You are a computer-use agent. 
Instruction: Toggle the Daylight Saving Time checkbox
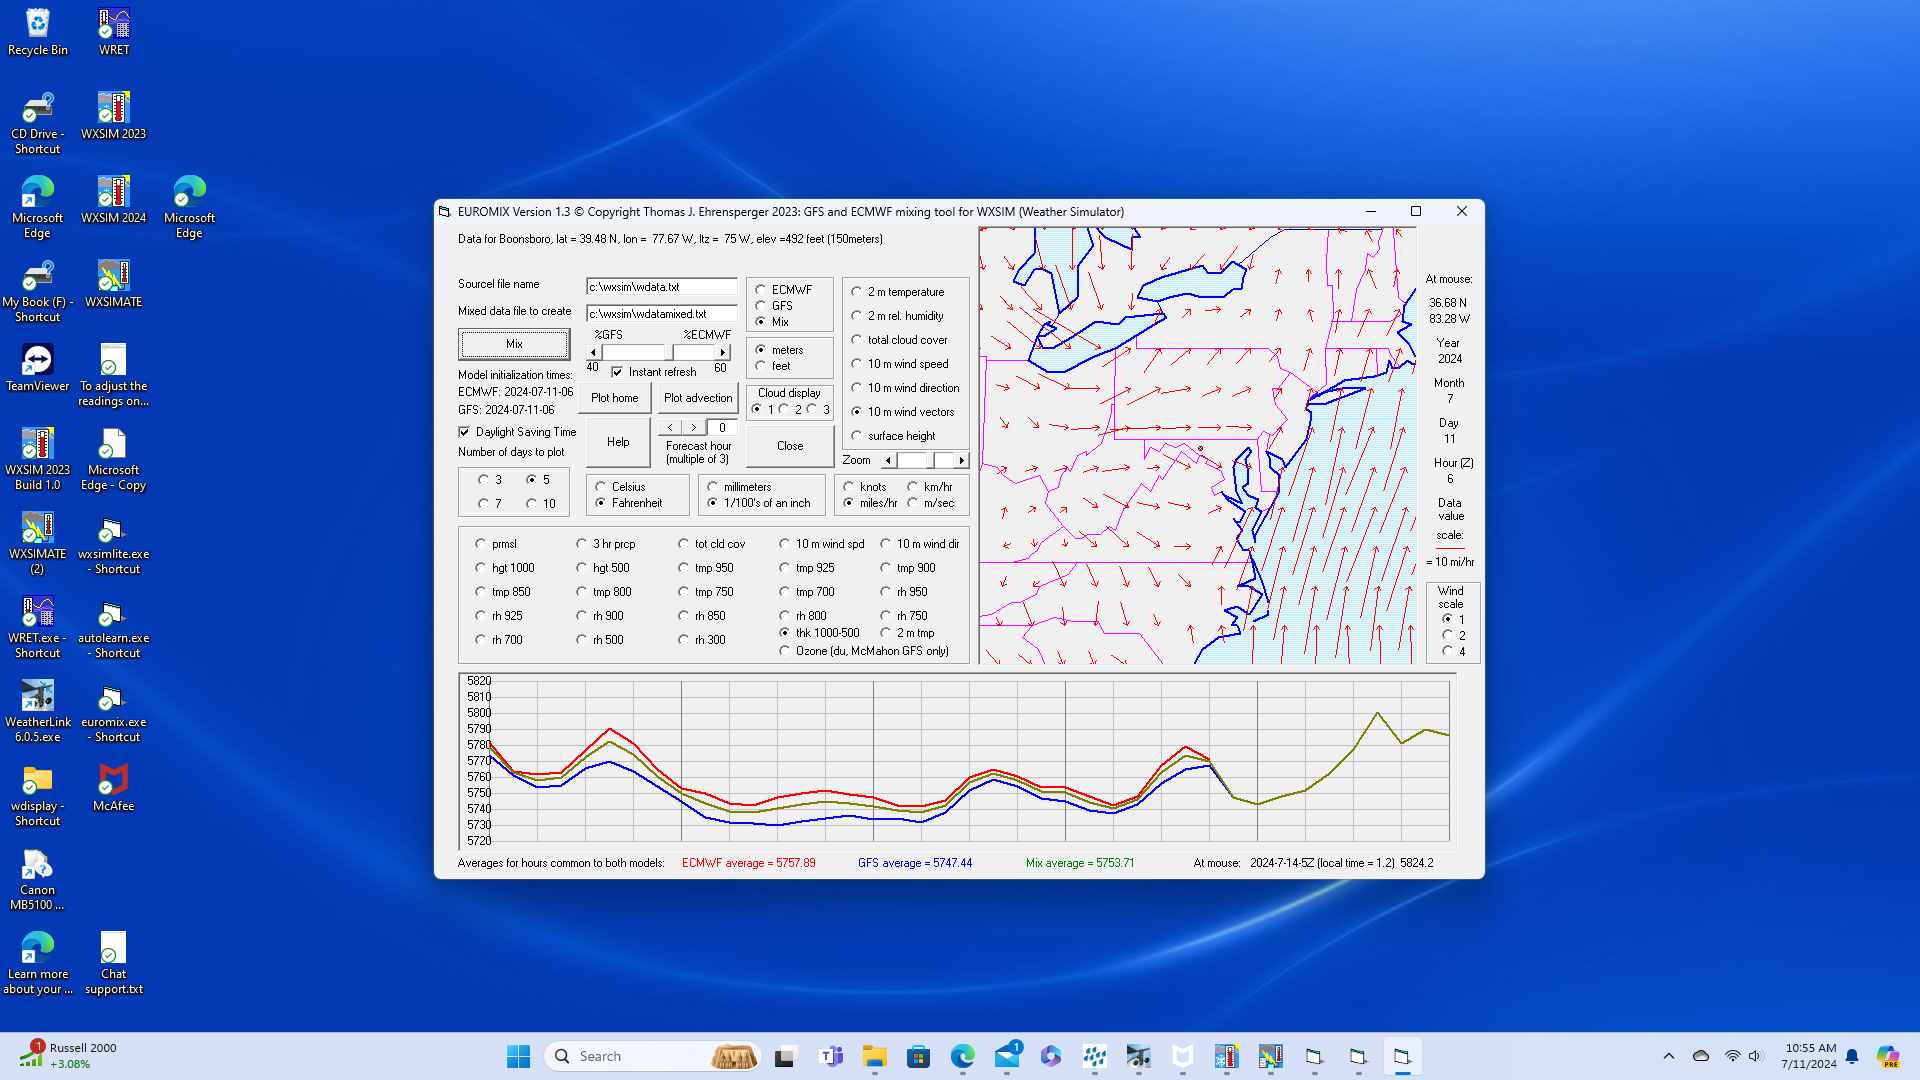[x=464, y=432]
